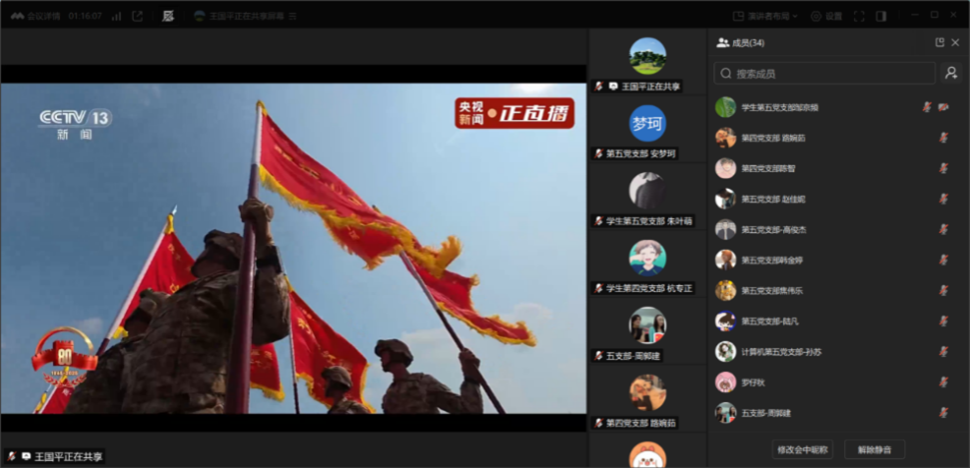Image resolution: width=970 pixels, height=468 pixels.
Task: Toggle the muted mic for 罗仔秋
Action: point(943,382)
